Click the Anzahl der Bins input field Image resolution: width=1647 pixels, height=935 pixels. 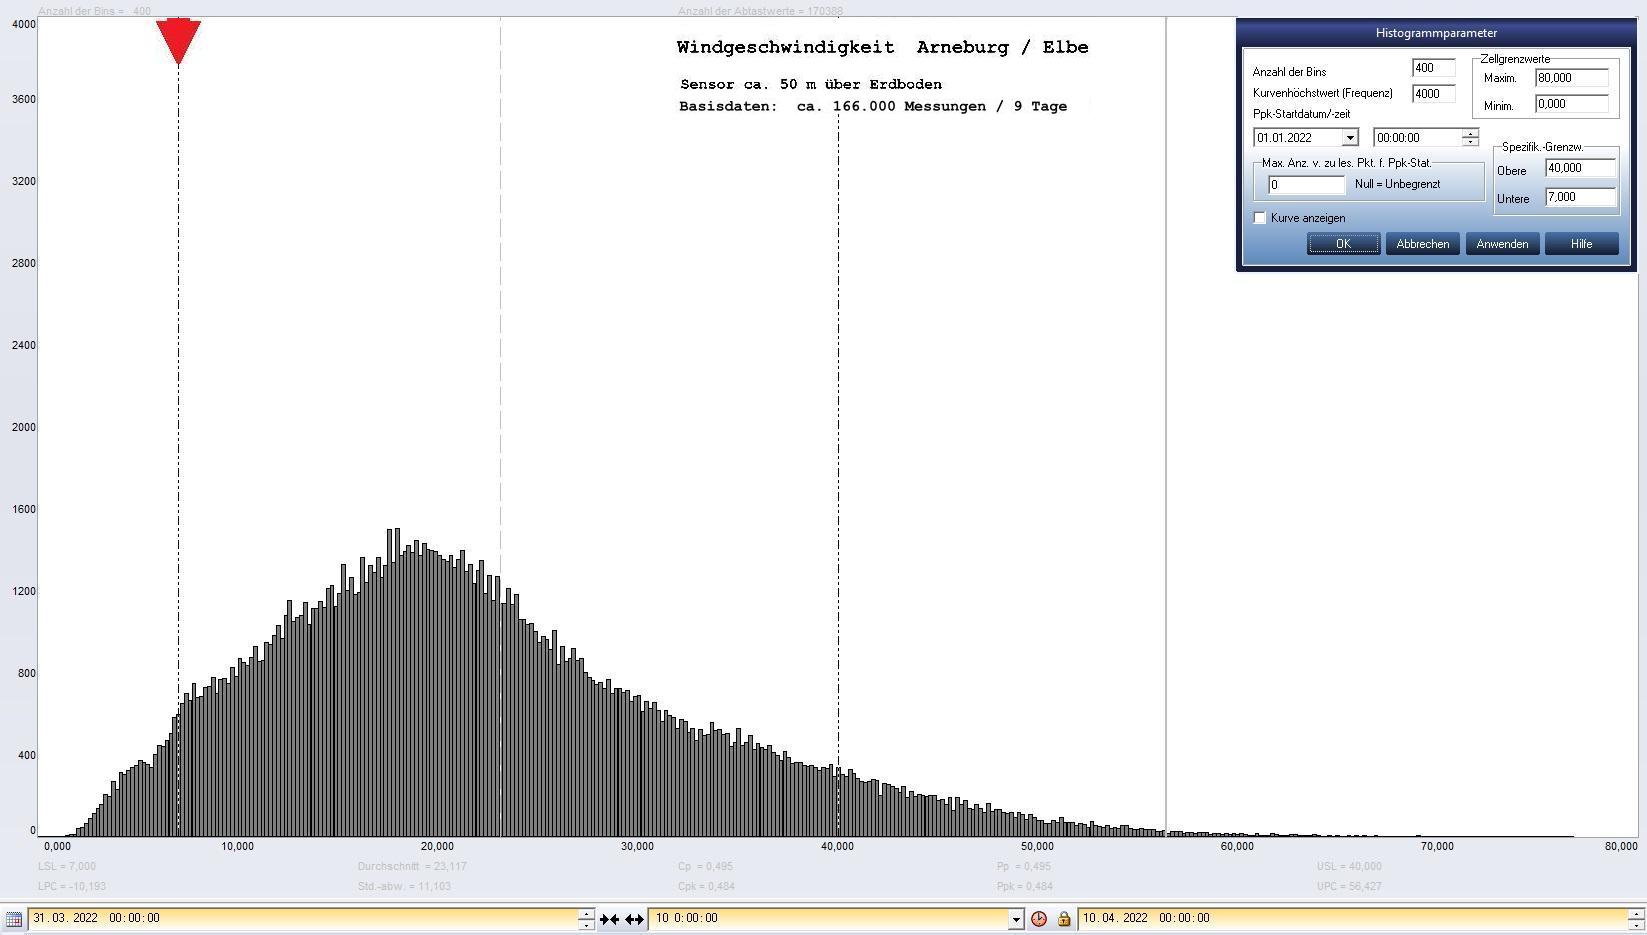(1432, 68)
